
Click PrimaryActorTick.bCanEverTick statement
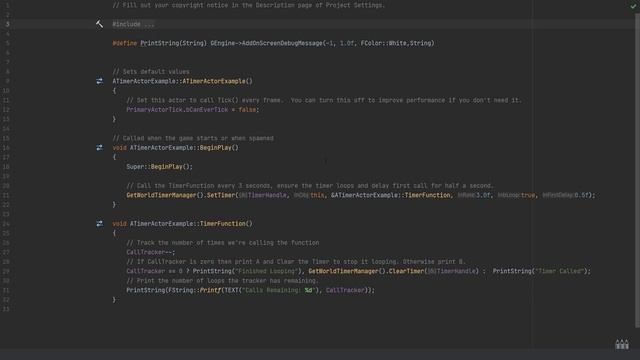pos(193,110)
